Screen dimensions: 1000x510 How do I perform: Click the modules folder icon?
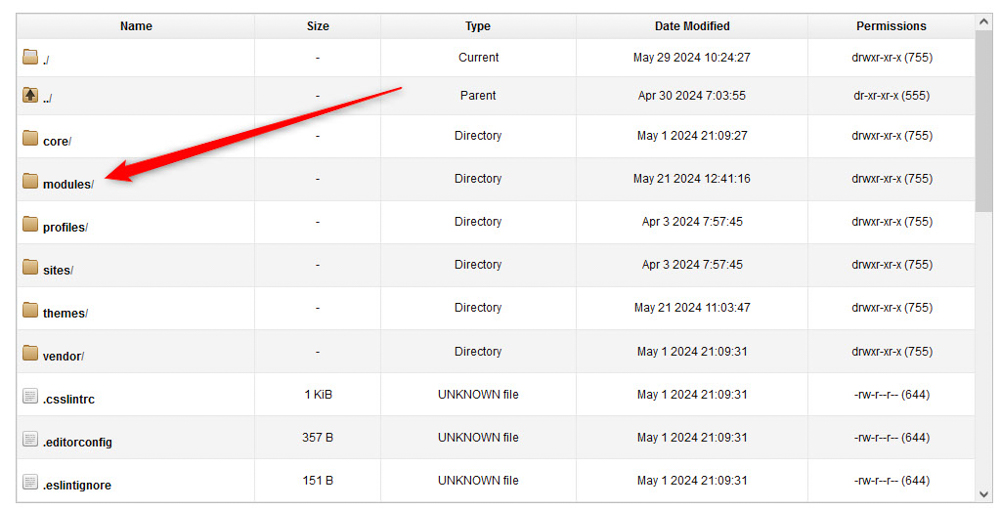(30, 181)
